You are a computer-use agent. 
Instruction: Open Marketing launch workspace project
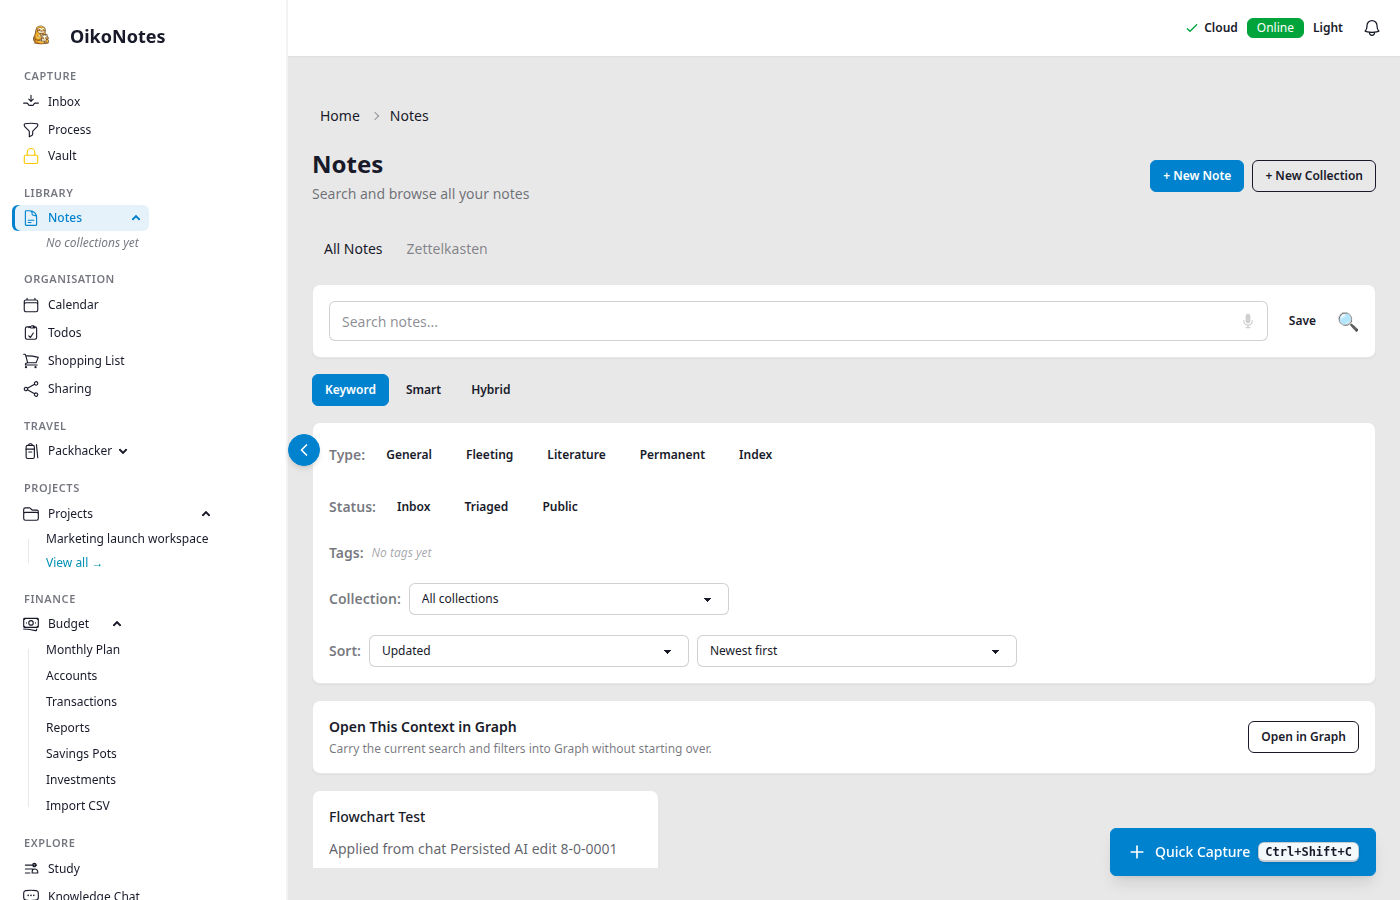coord(127,539)
